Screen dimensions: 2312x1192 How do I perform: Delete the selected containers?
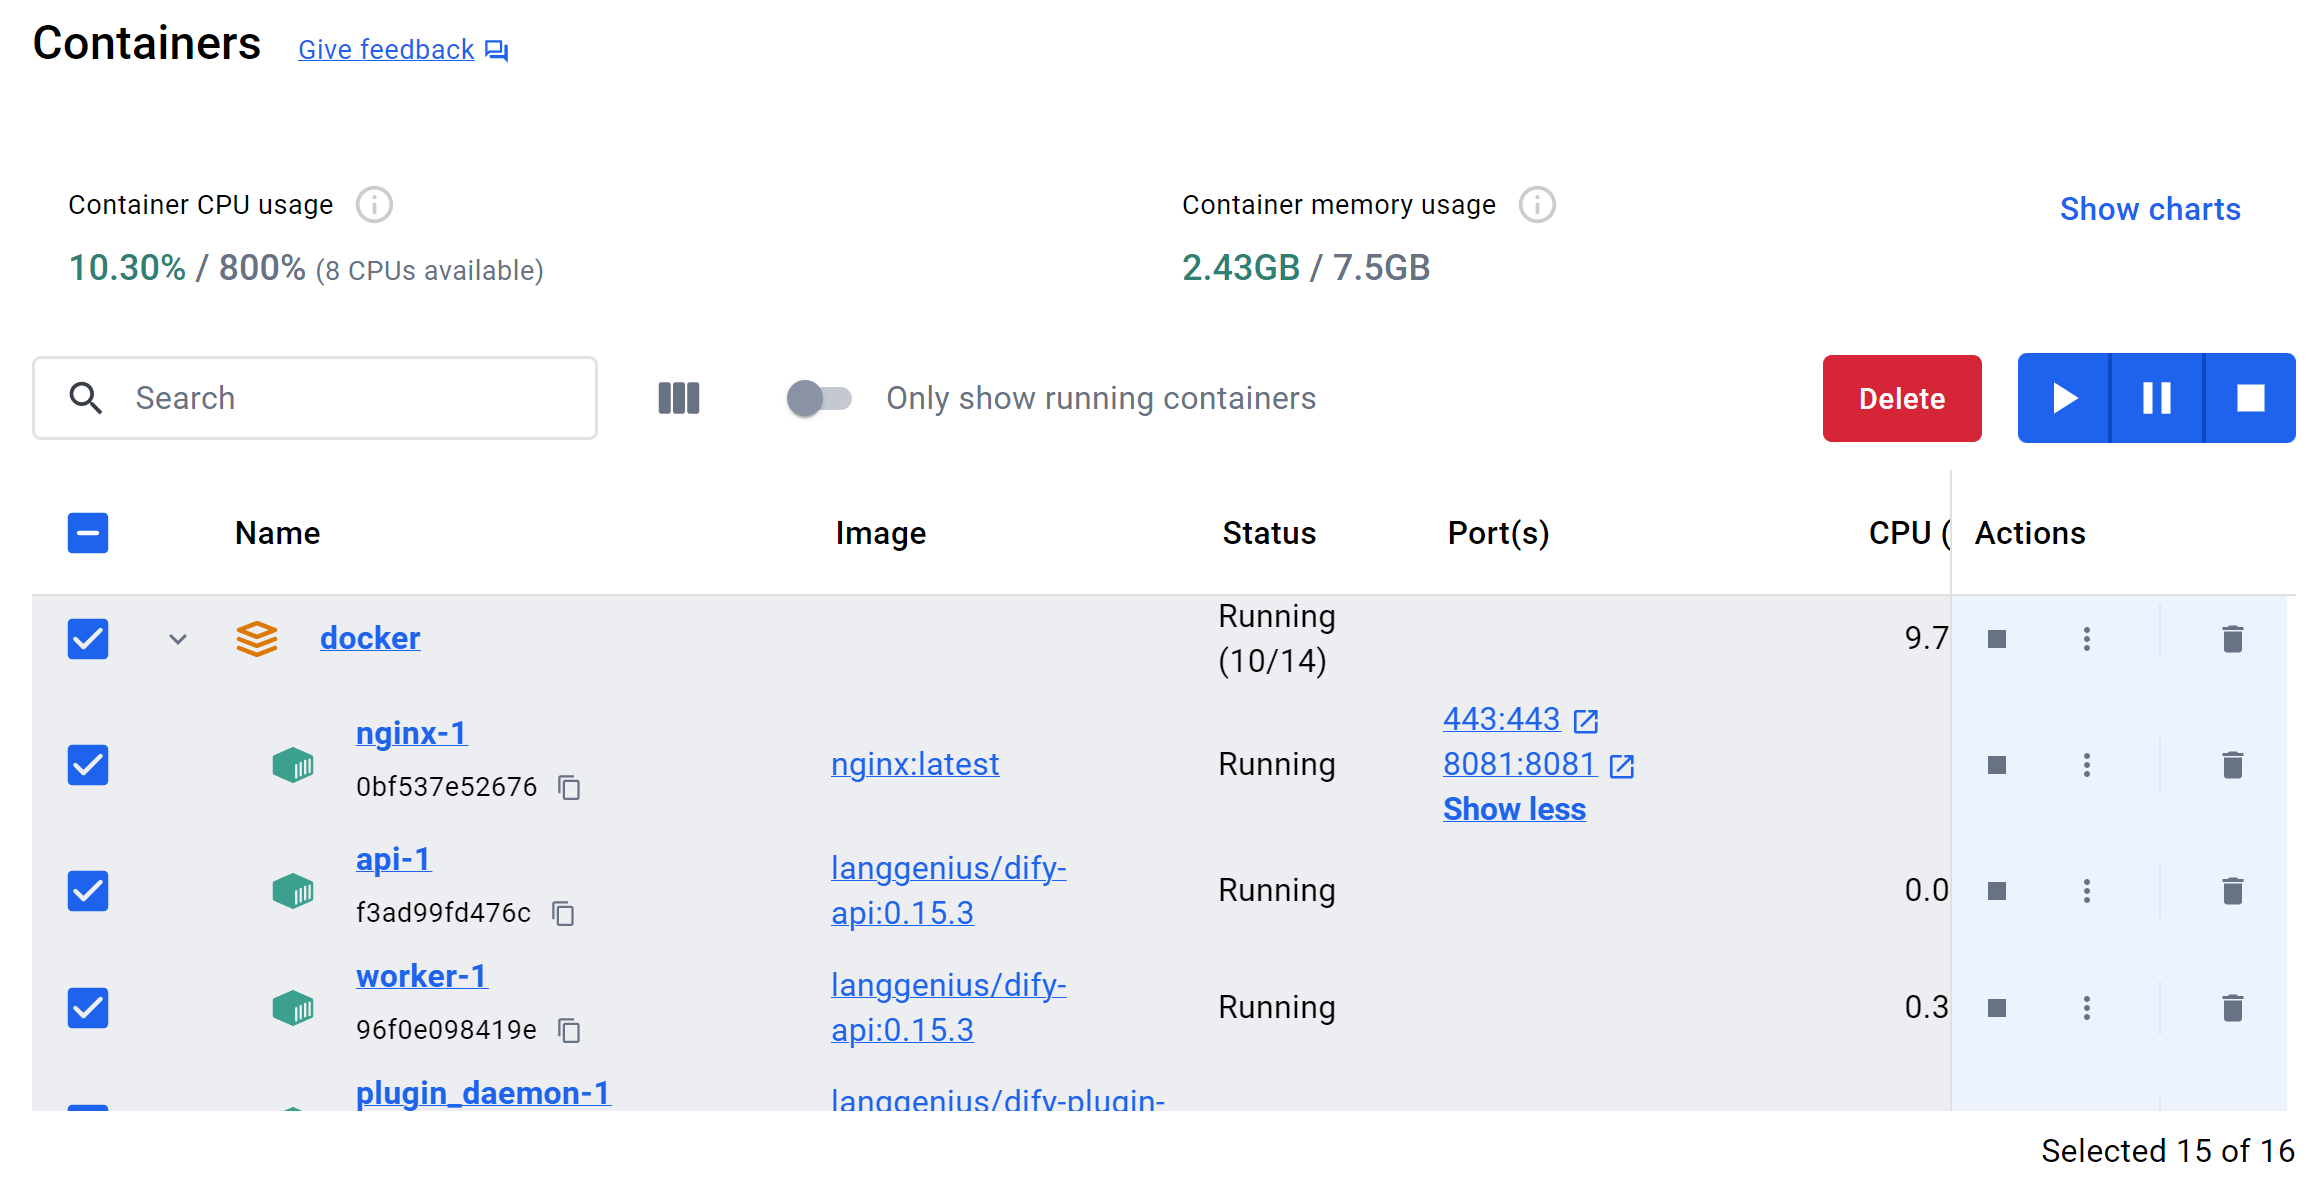click(x=1902, y=398)
